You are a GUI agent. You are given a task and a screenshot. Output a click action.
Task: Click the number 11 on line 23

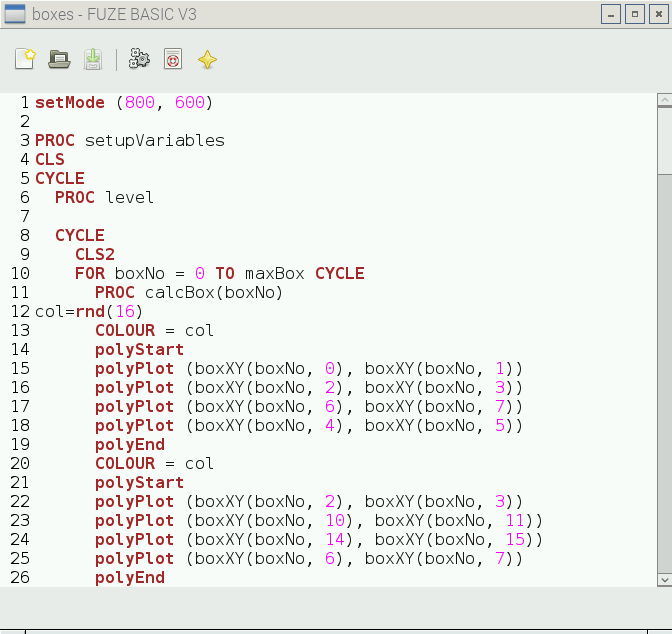pos(515,520)
